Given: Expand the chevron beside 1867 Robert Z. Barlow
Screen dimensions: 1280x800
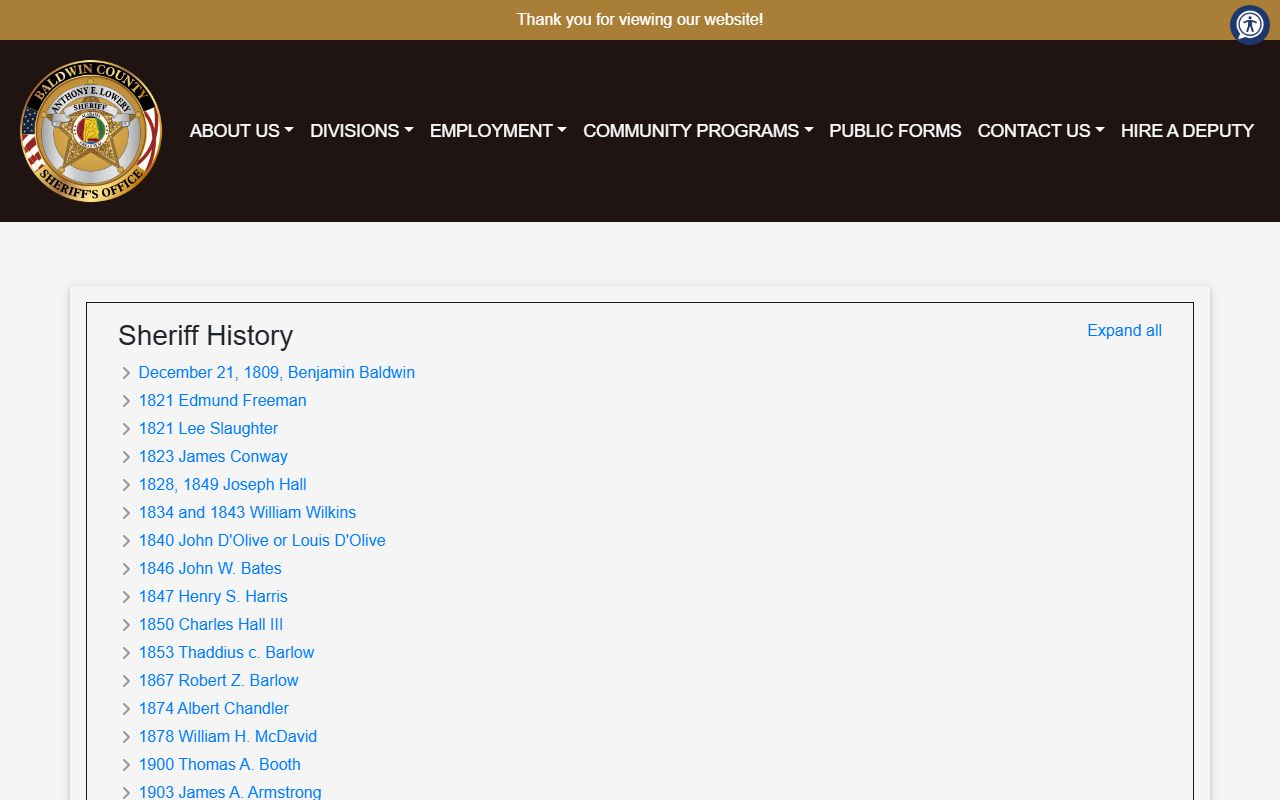Looking at the screenshot, I should 126,681.
